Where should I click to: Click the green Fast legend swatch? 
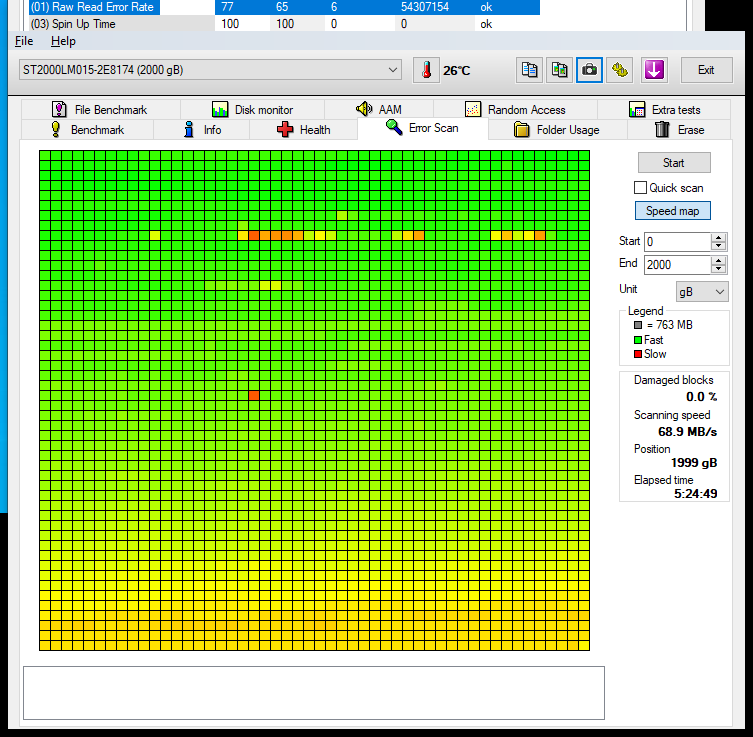(638, 340)
